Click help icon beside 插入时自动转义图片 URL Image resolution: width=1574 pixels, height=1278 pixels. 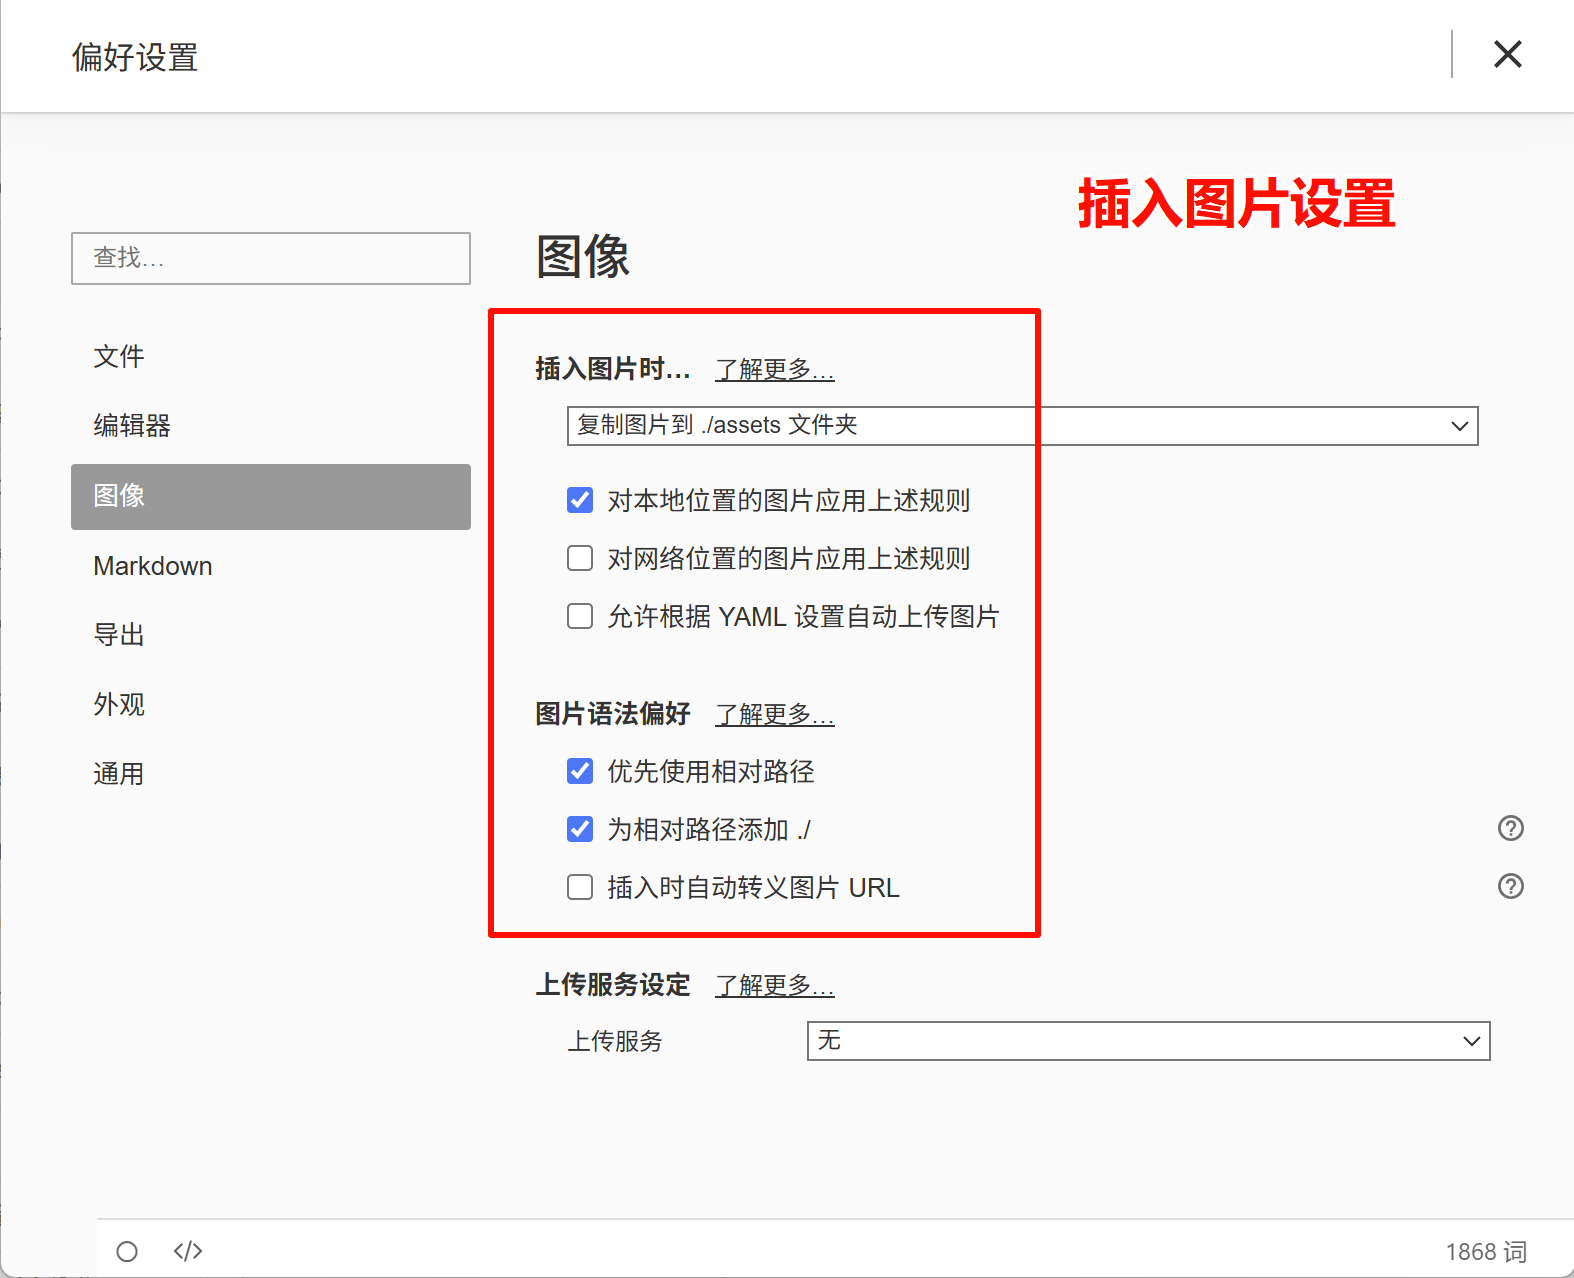coord(1510,886)
